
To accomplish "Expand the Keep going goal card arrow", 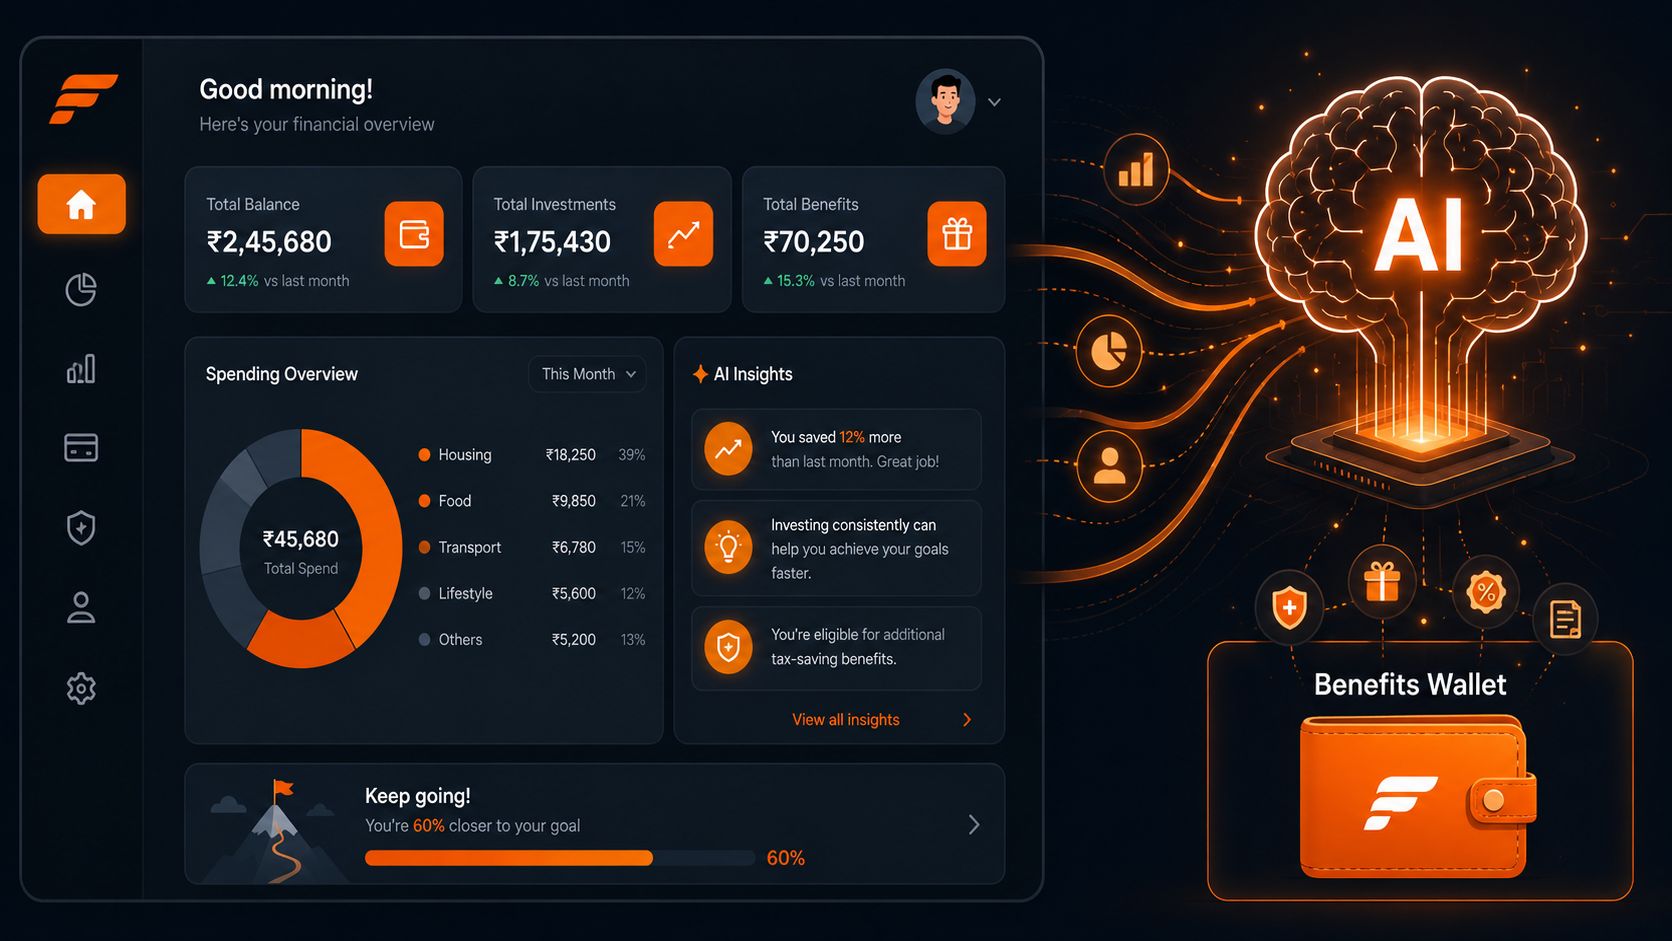I will (974, 825).
